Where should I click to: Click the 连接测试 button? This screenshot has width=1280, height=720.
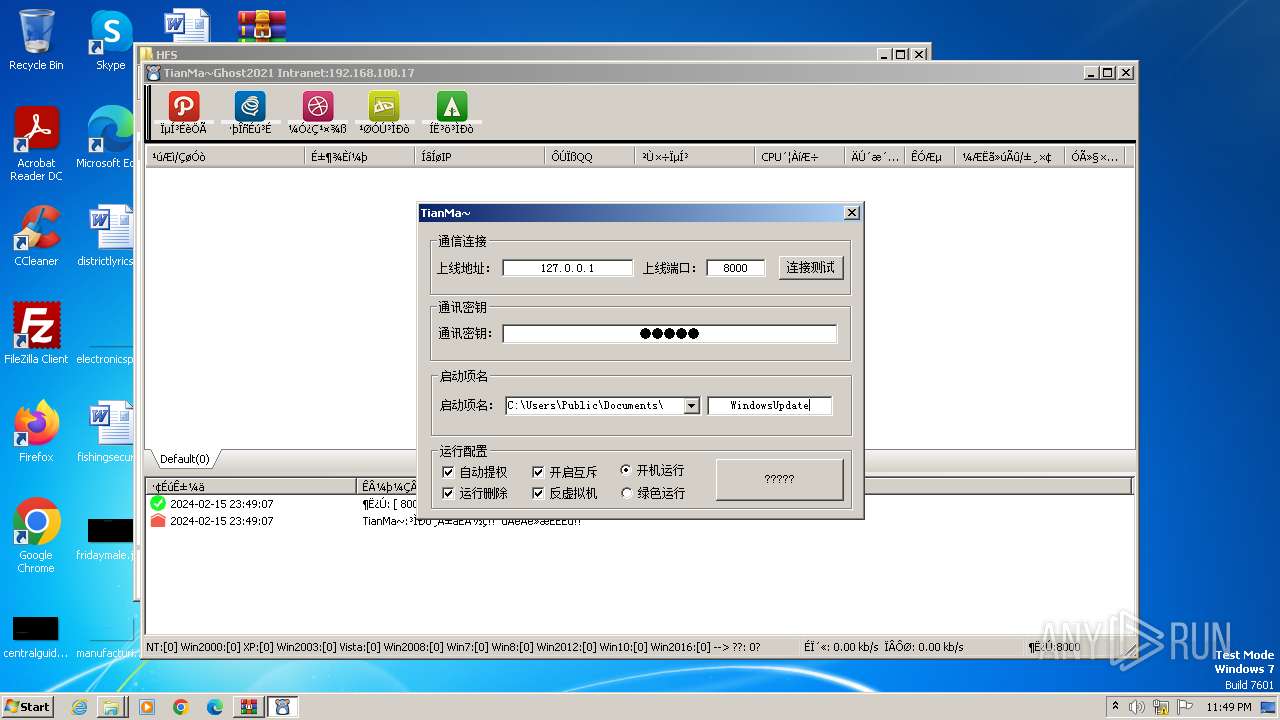pos(811,268)
